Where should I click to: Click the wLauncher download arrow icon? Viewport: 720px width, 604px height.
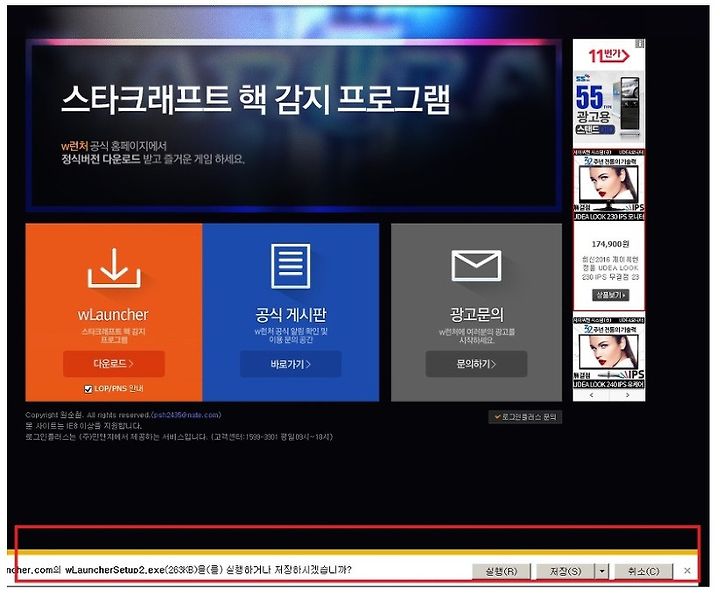[x=114, y=268]
